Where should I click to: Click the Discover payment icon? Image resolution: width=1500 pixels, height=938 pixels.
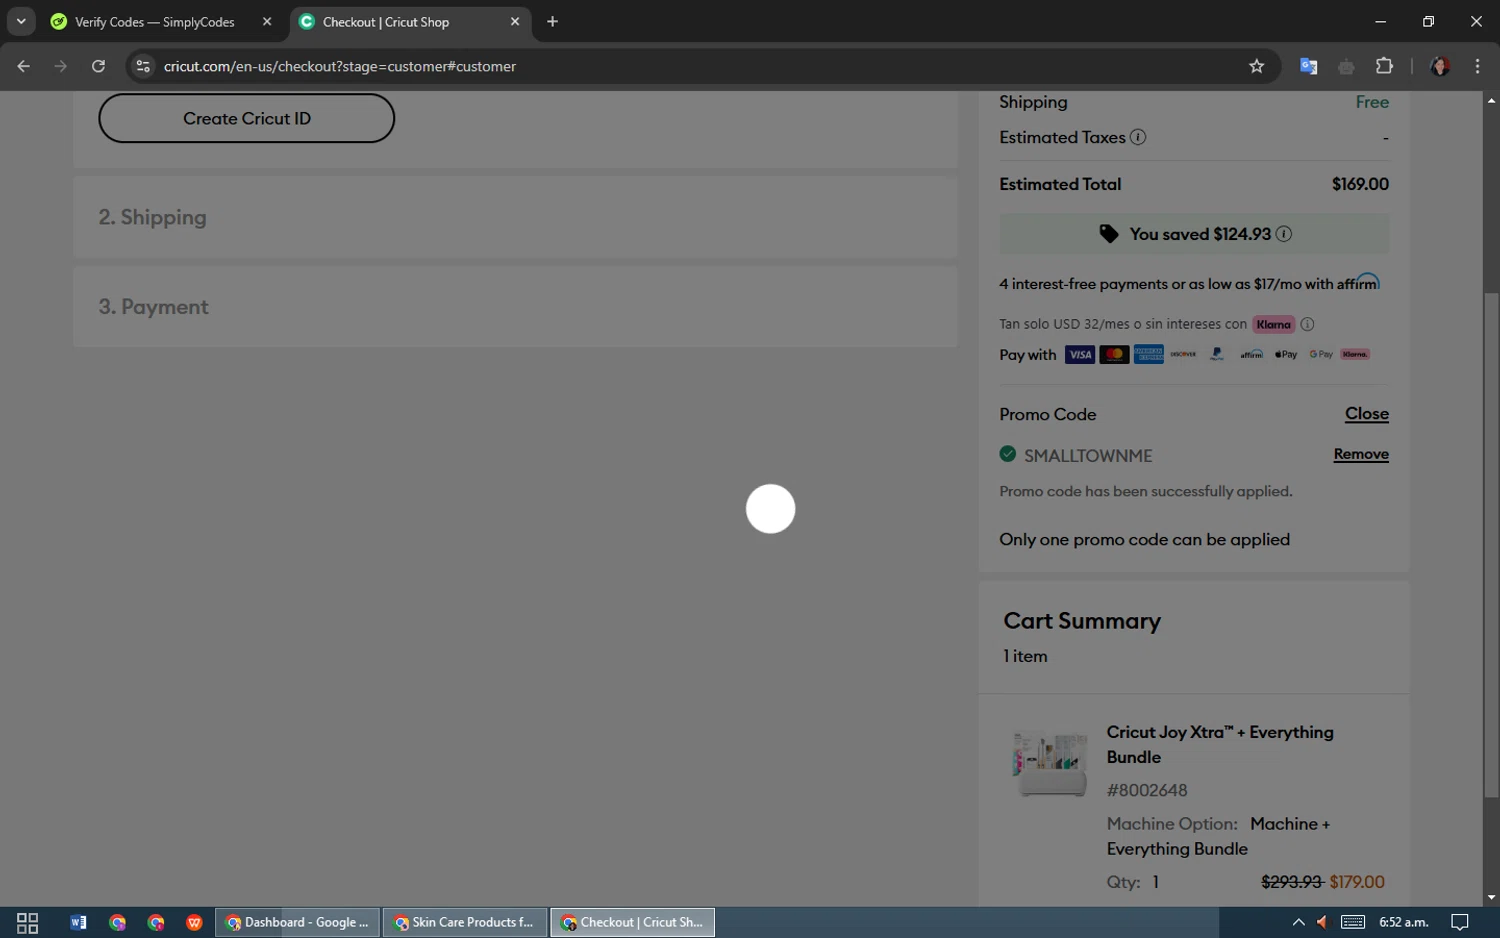click(x=1183, y=355)
